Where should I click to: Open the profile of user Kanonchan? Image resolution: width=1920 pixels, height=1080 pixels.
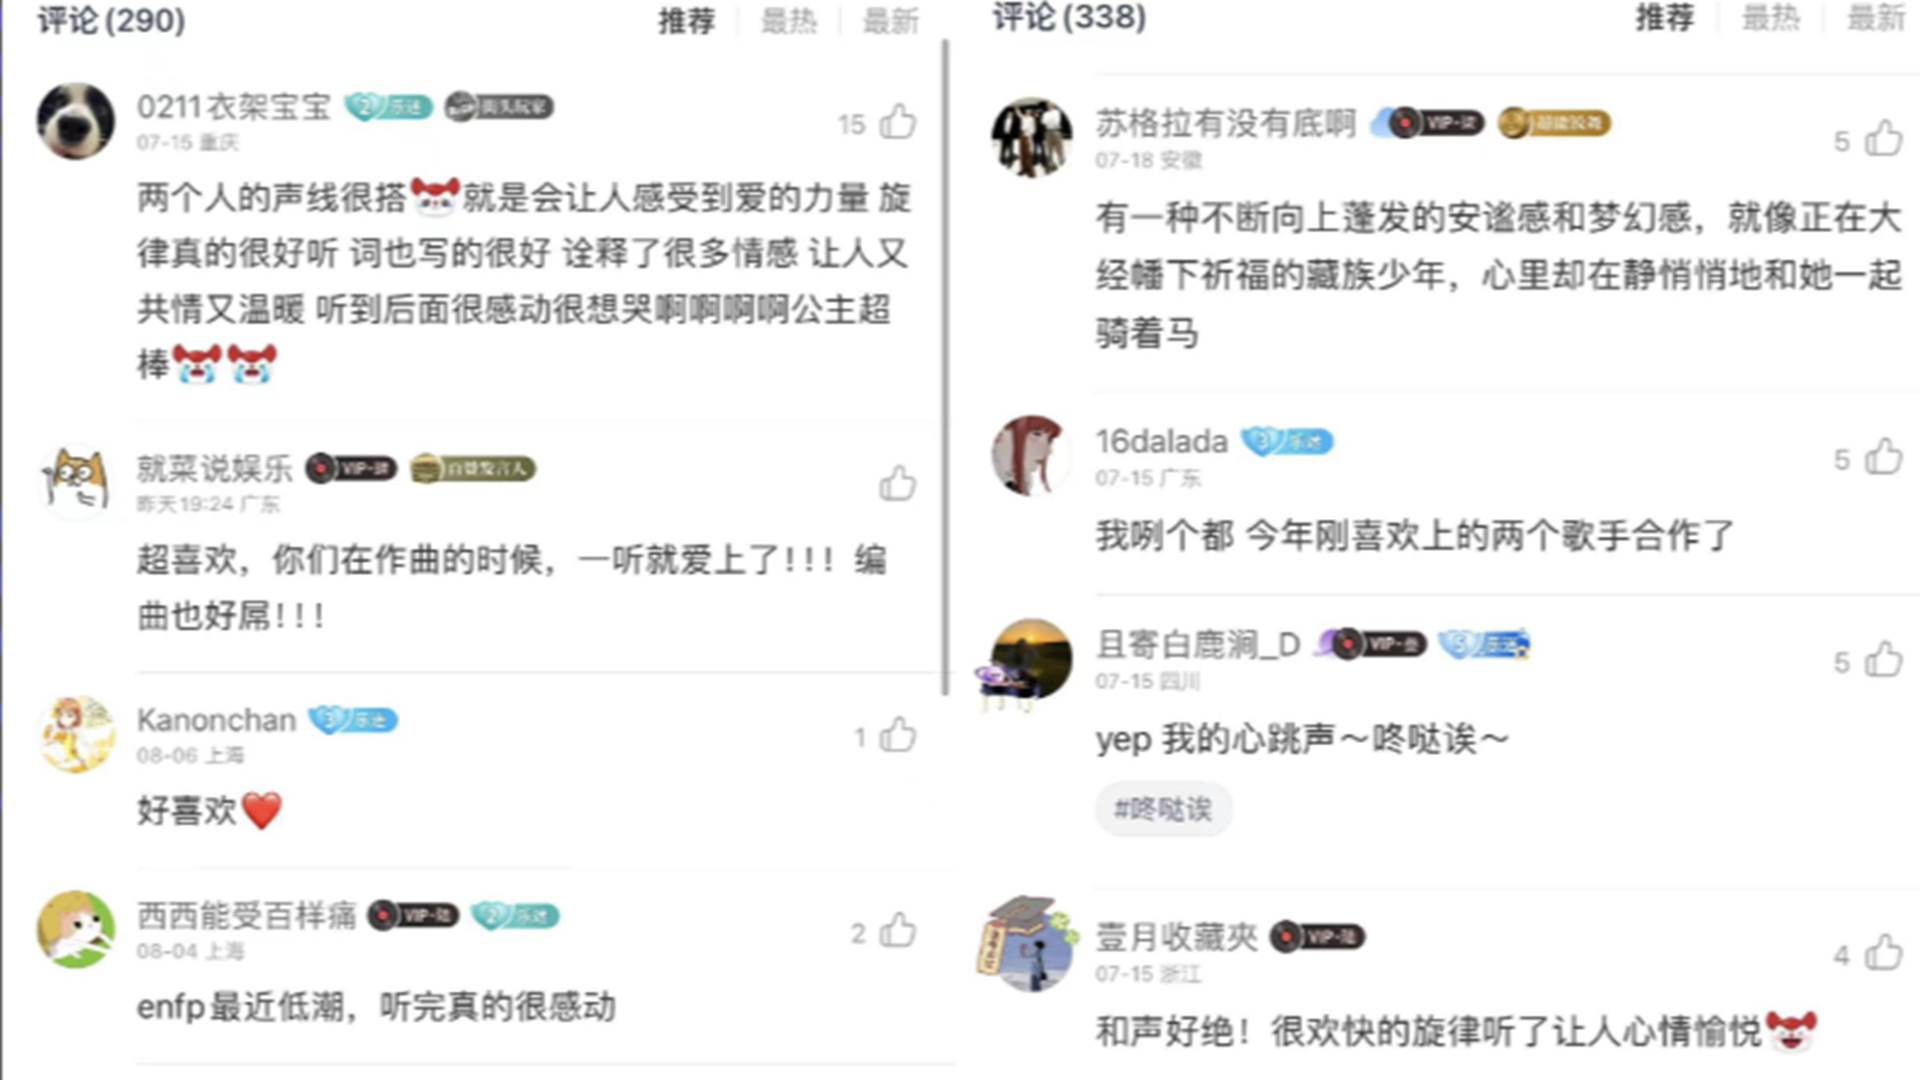tap(216, 720)
